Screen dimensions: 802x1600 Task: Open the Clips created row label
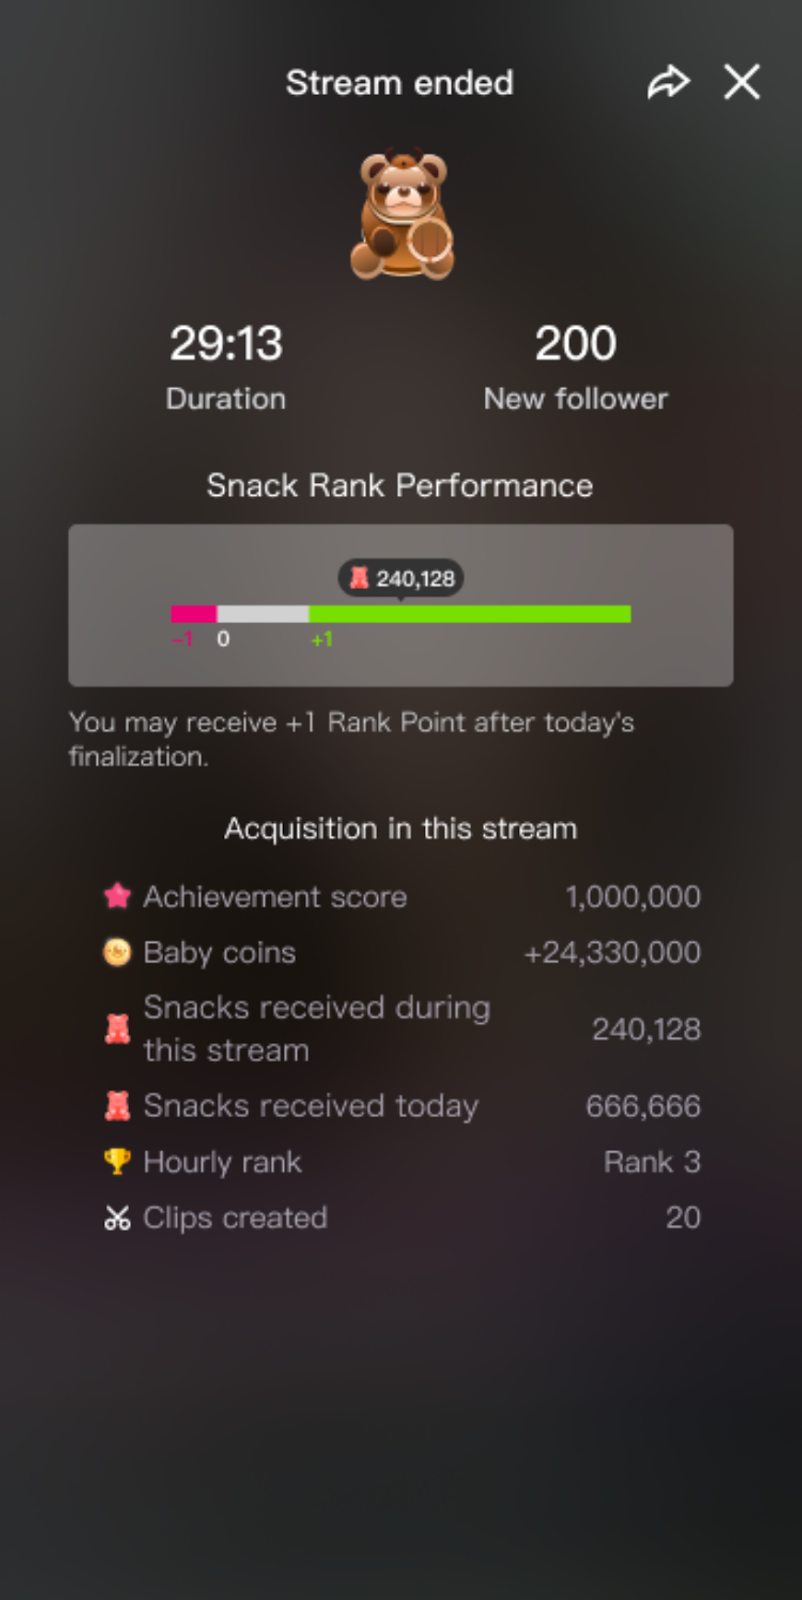(x=235, y=1218)
